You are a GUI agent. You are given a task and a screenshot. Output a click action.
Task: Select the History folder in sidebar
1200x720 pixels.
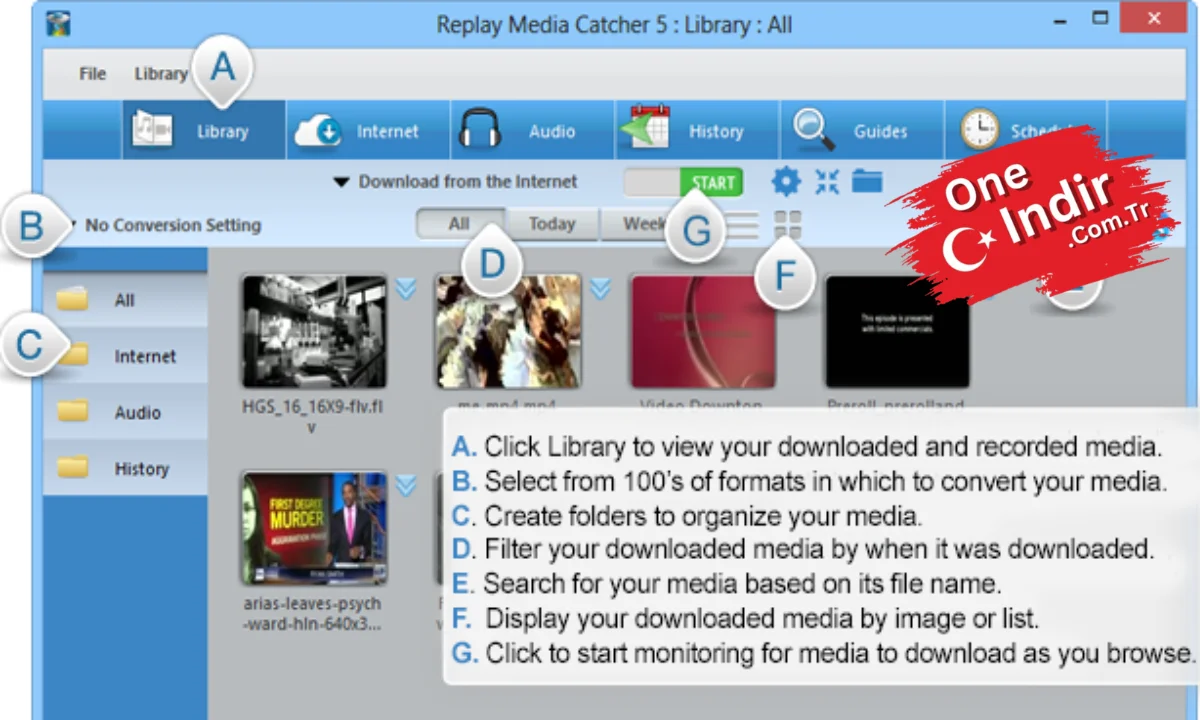(125, 468)
